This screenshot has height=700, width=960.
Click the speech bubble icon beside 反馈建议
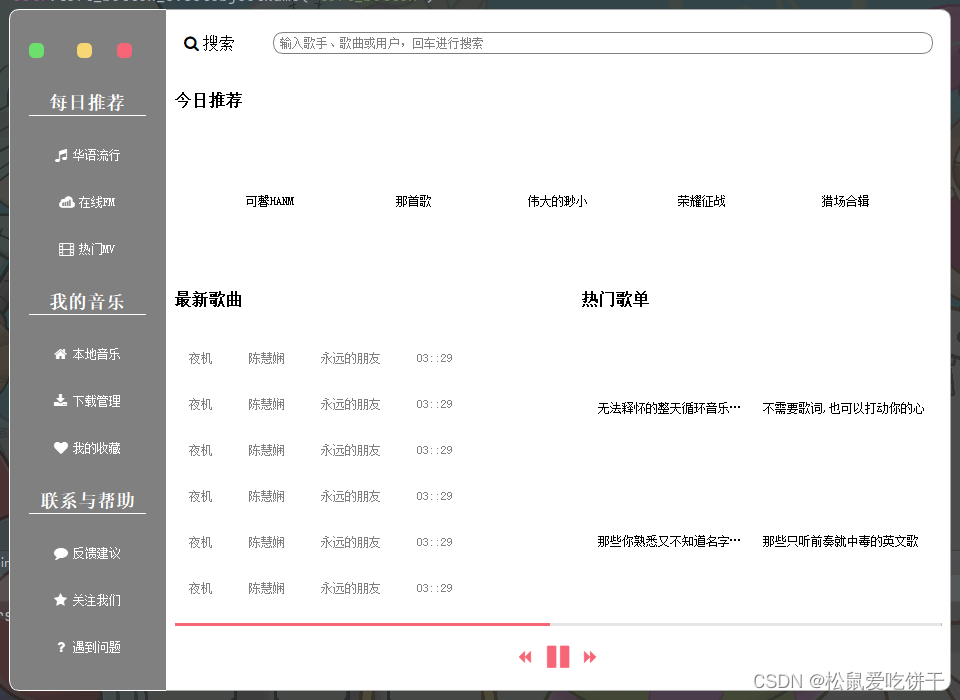tap(61, 554)
